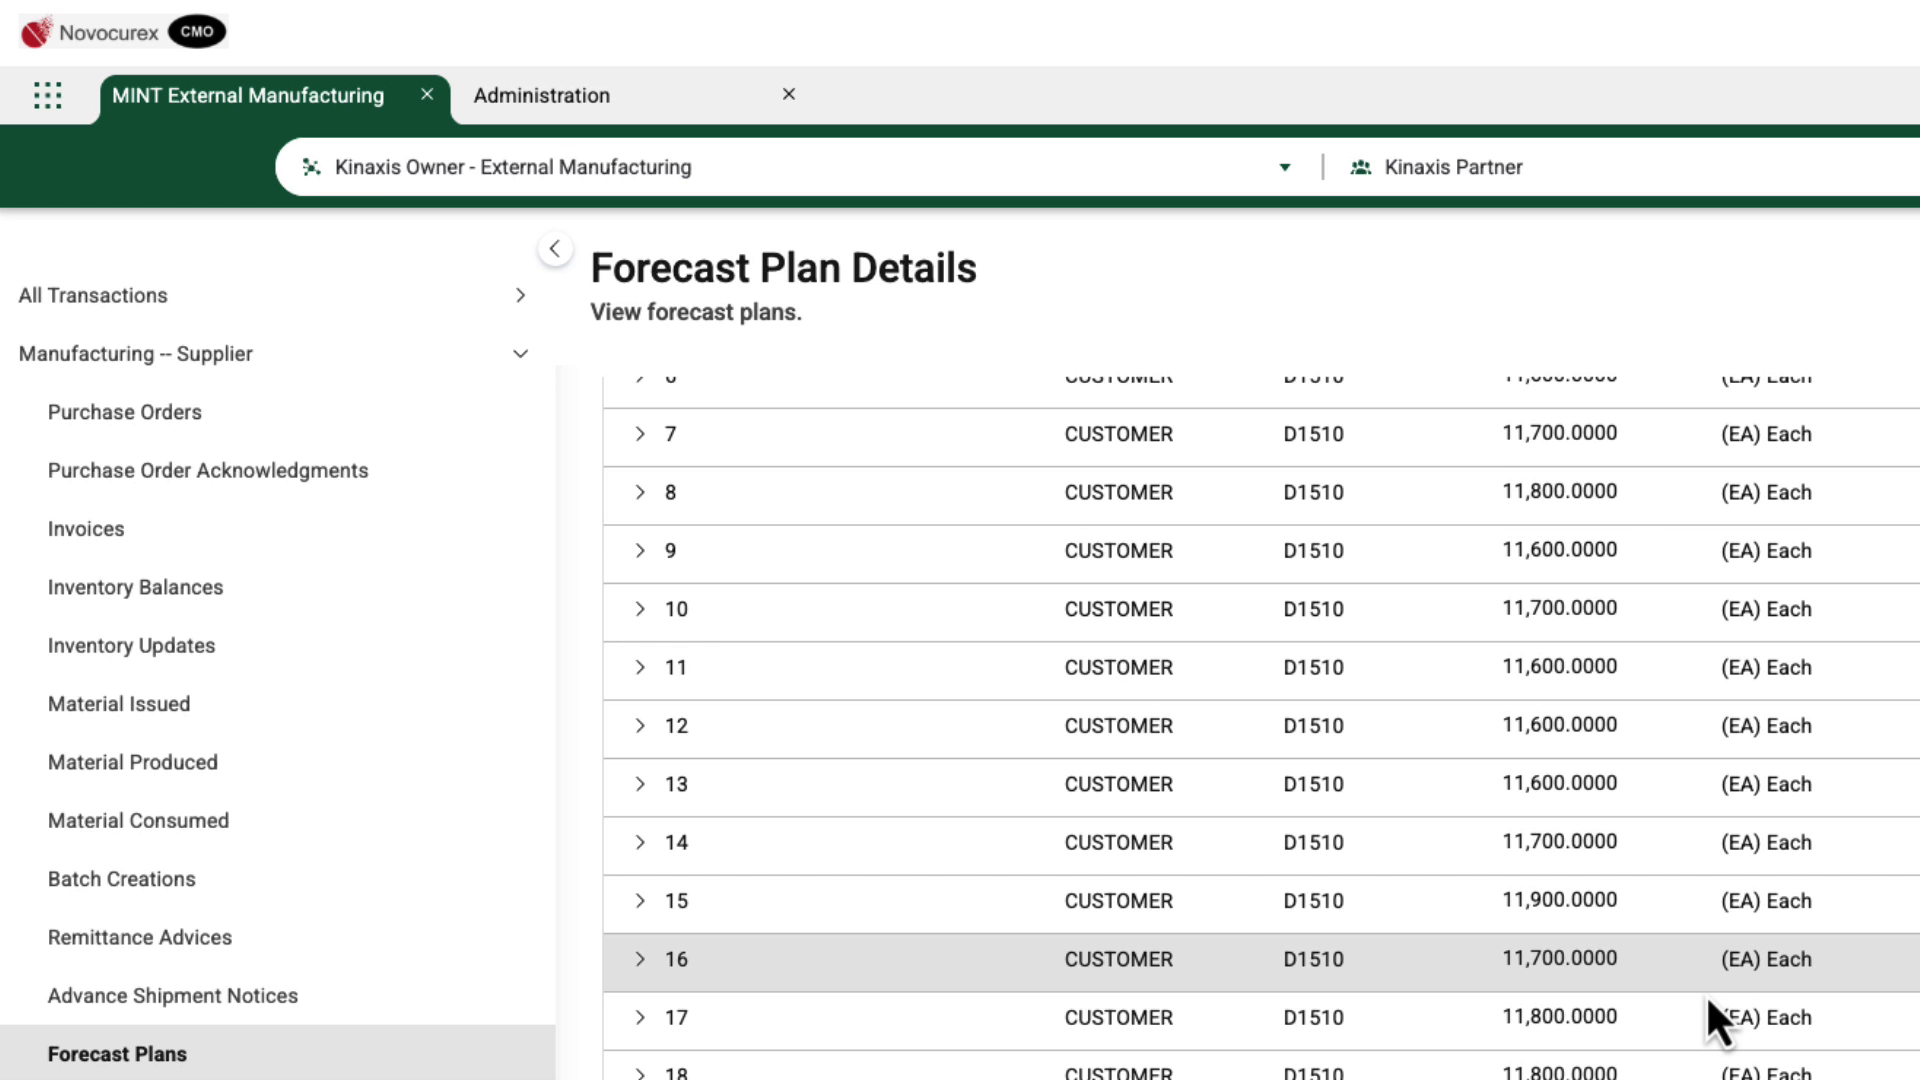Screen dimensions: 1920x1080
Task: Open the app launcher grid icon
Action: pos(47,95)
